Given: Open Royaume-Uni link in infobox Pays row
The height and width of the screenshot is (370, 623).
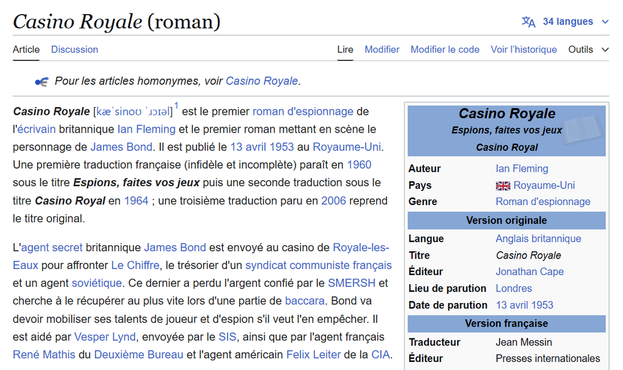Looking at the screenshot, I should tap(544, 186).
